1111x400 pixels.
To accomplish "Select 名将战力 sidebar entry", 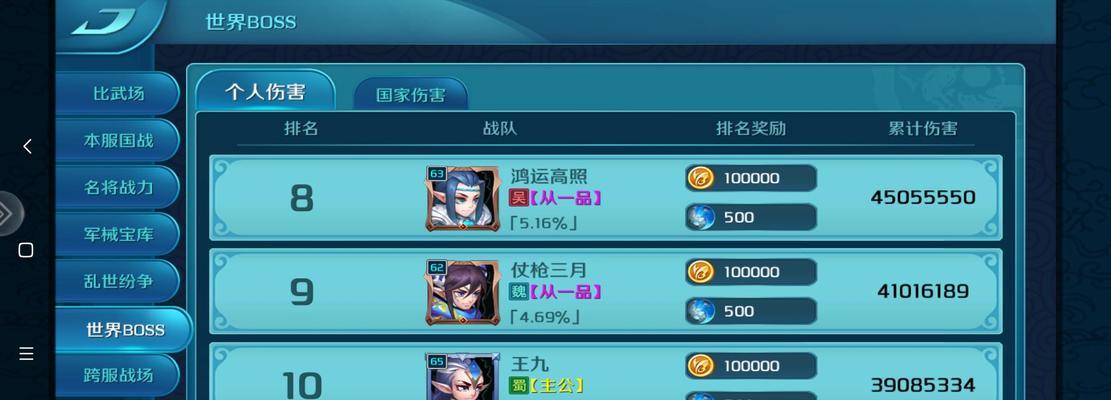I will point(118,188).
